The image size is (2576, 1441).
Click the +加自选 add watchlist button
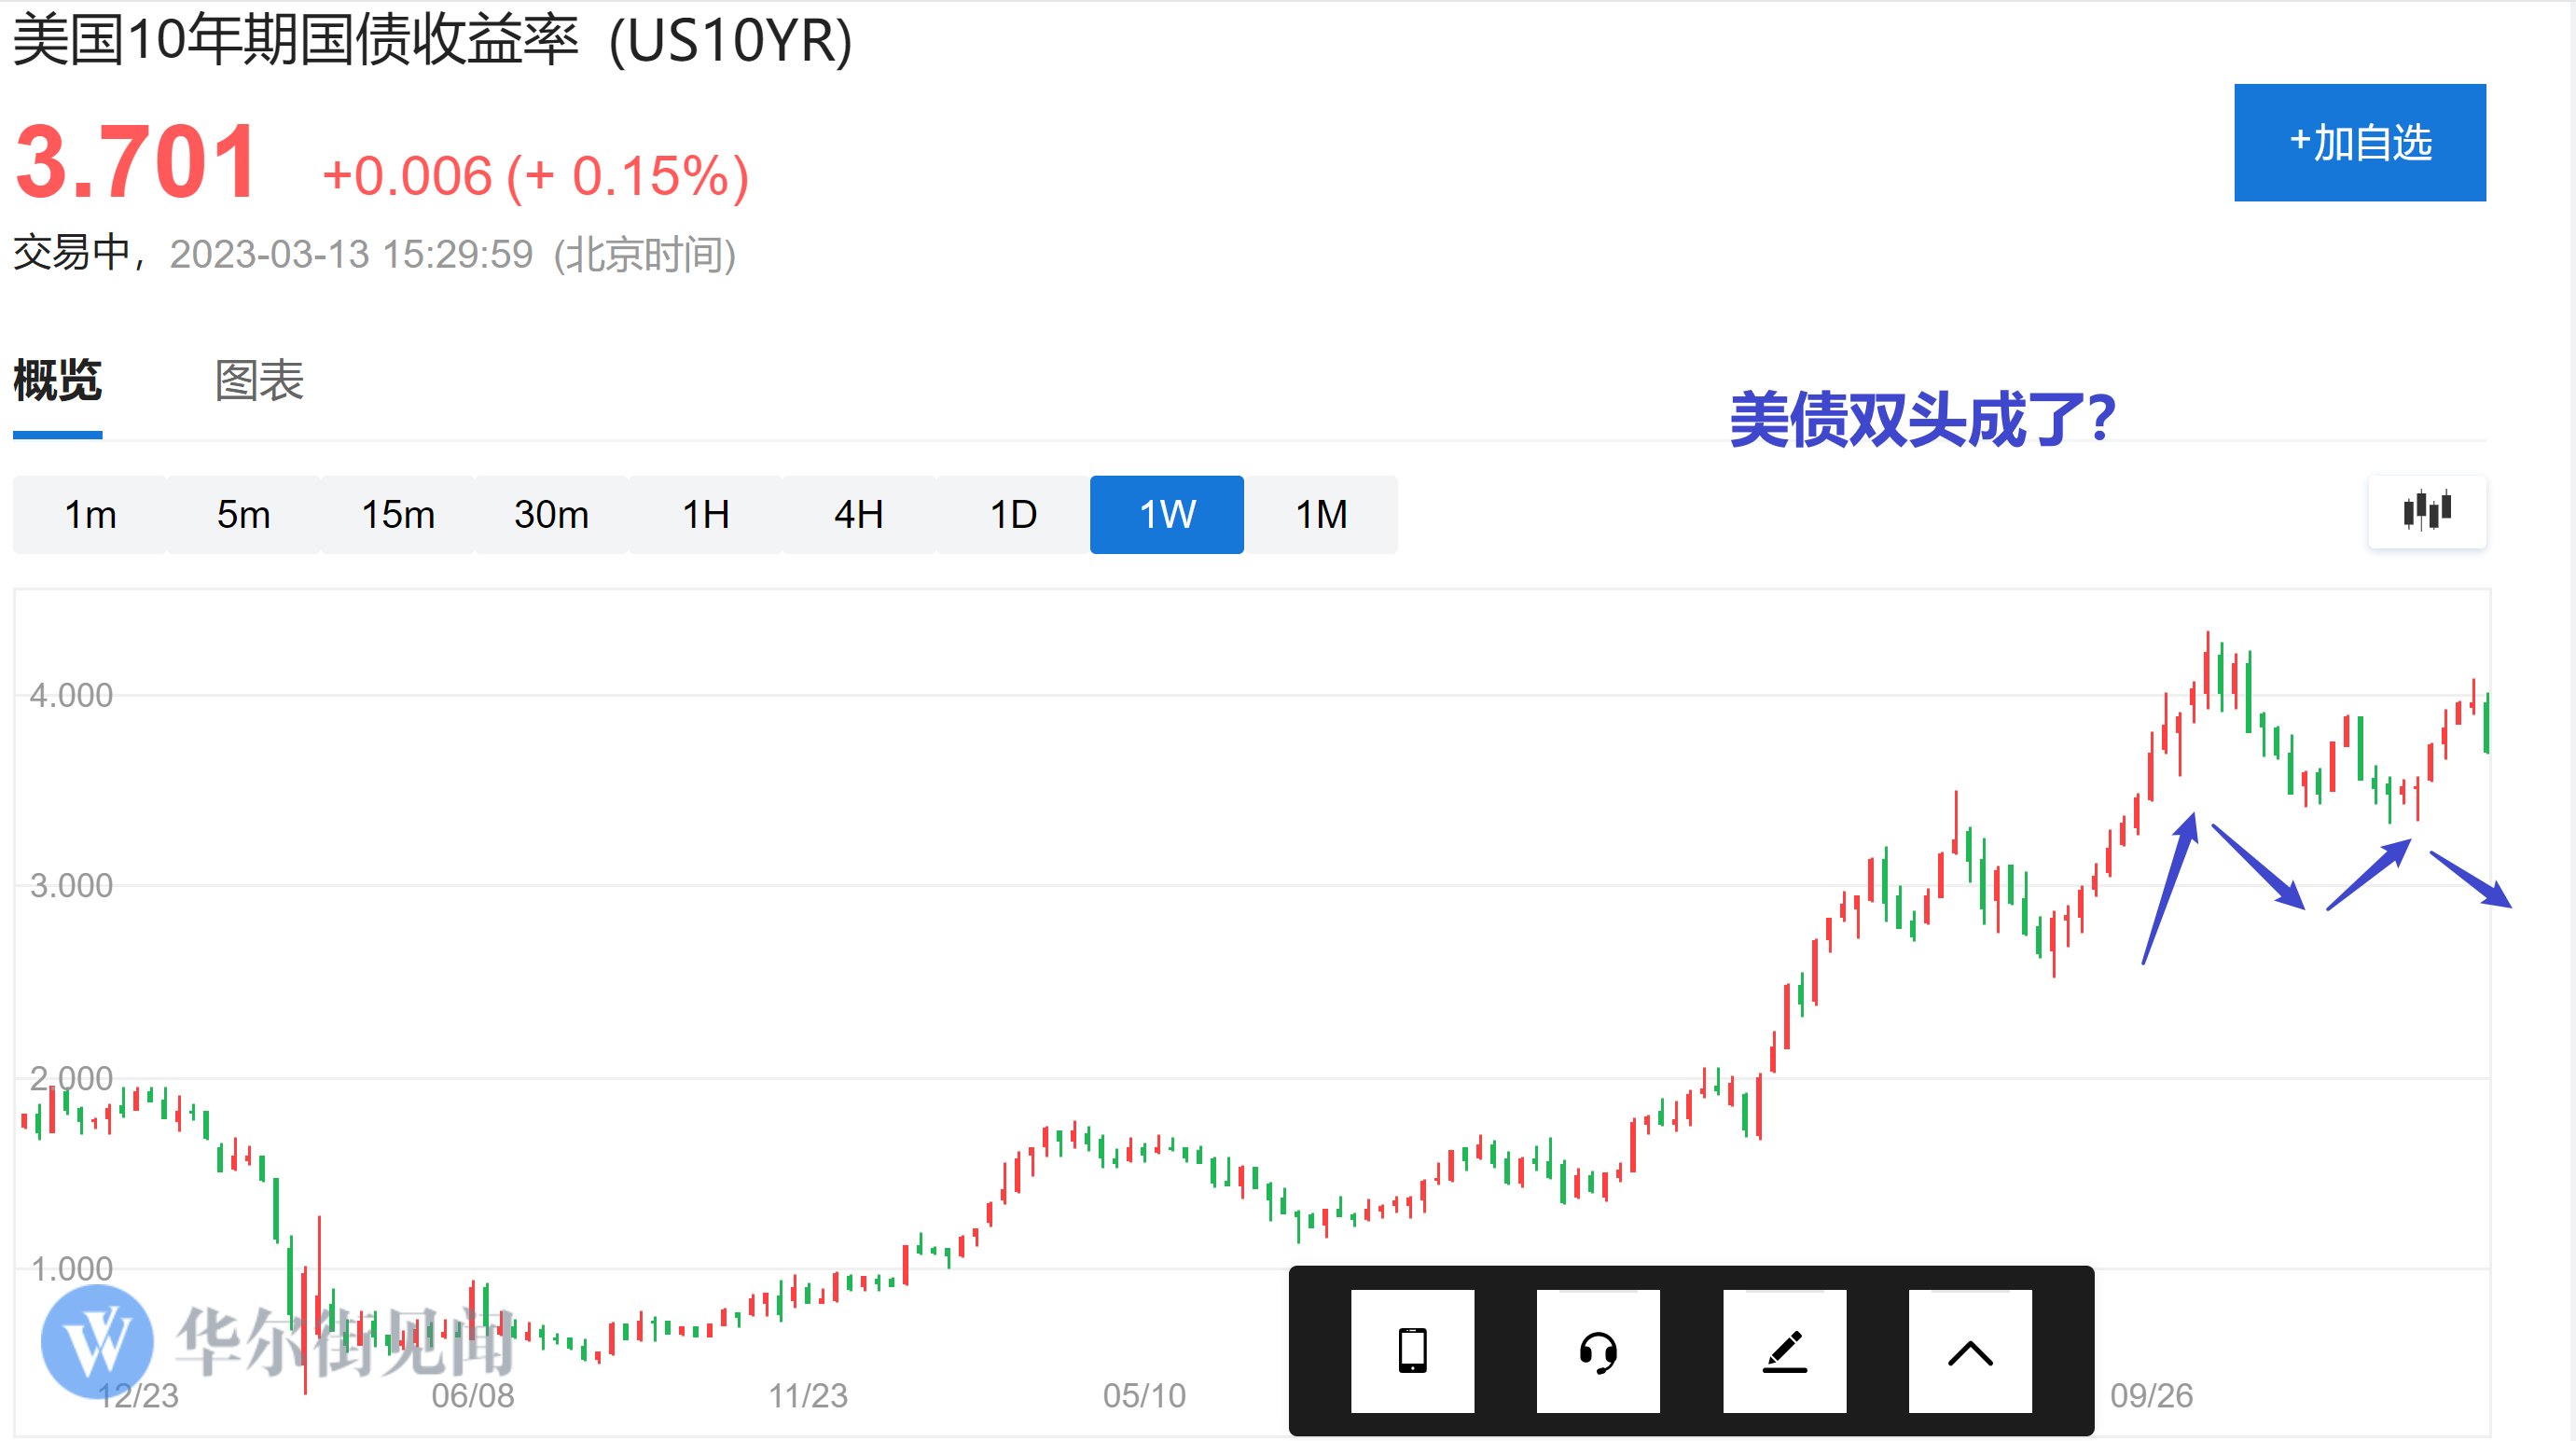[2359, 142]
